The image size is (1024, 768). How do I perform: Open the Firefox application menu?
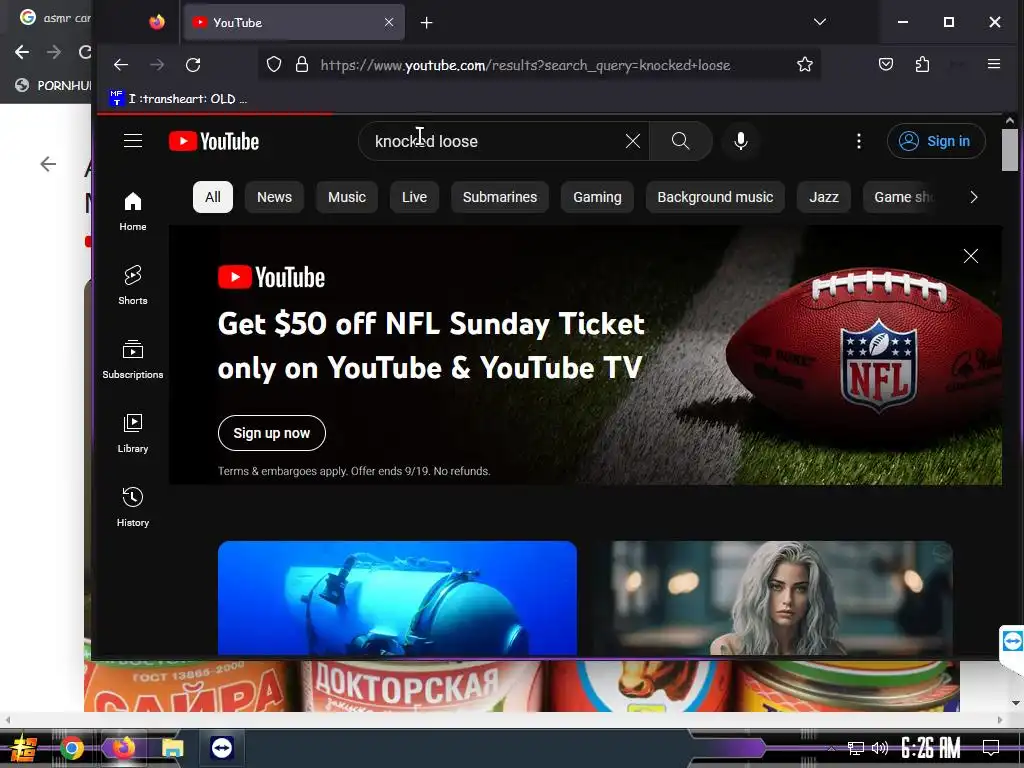994,64
